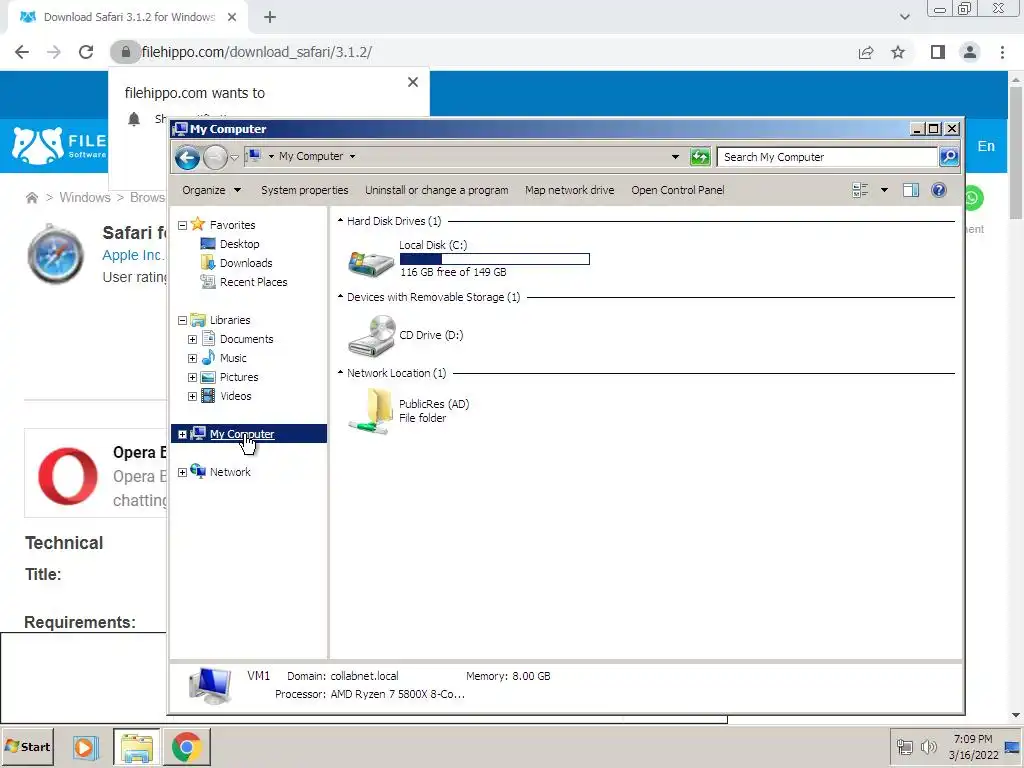The image size is (1024, 768).
Task: Close the filehippo.com notification prompt
Action: pos(413,82)
